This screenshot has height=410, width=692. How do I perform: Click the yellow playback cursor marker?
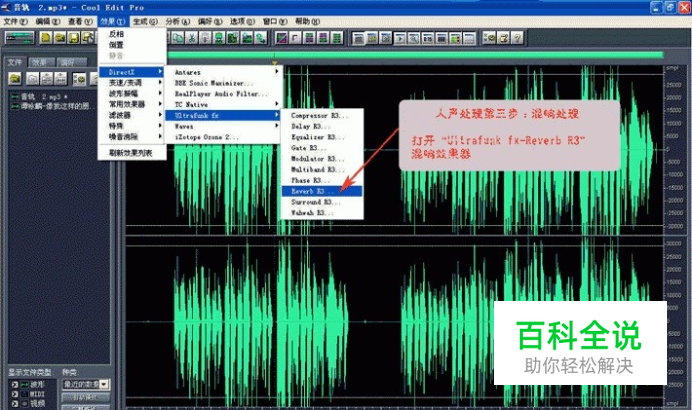(275, 64)
